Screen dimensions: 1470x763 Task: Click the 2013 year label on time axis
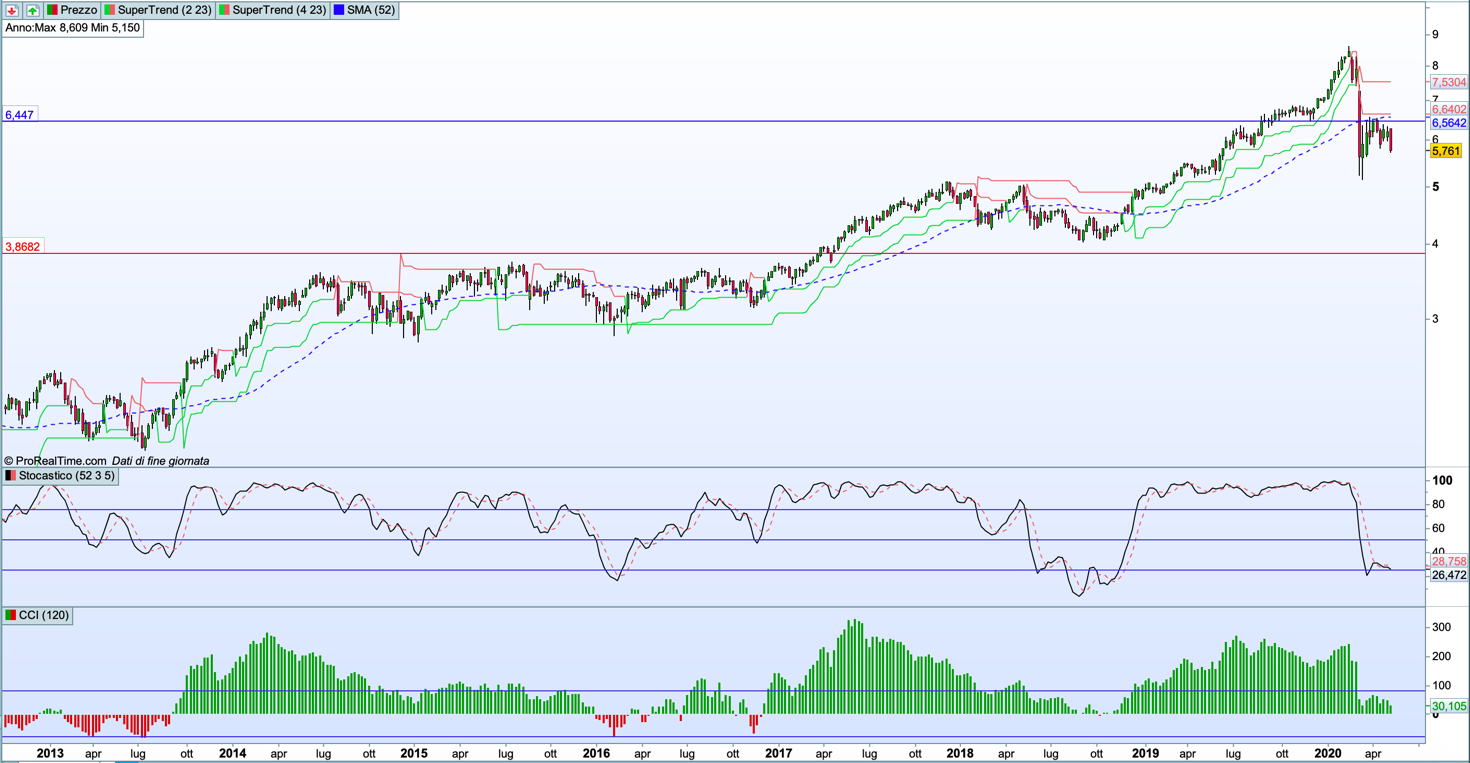coord(50,753)
